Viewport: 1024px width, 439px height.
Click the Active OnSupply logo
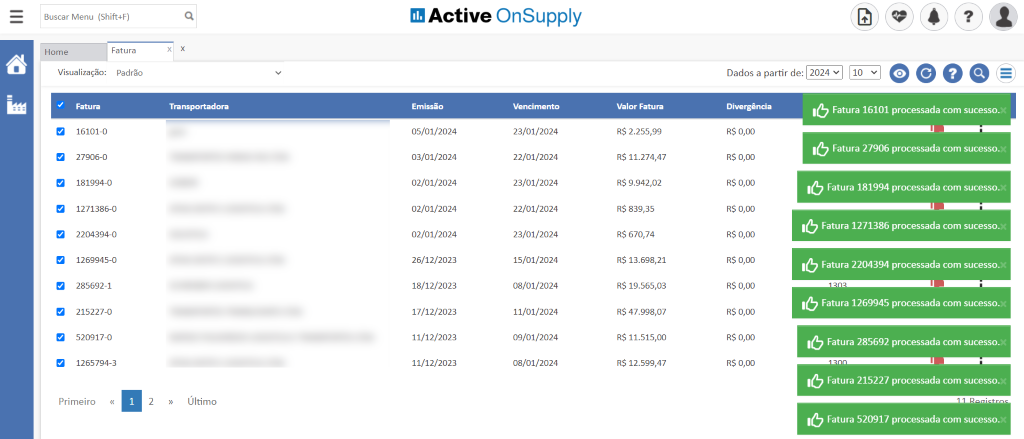click(496, 16)
